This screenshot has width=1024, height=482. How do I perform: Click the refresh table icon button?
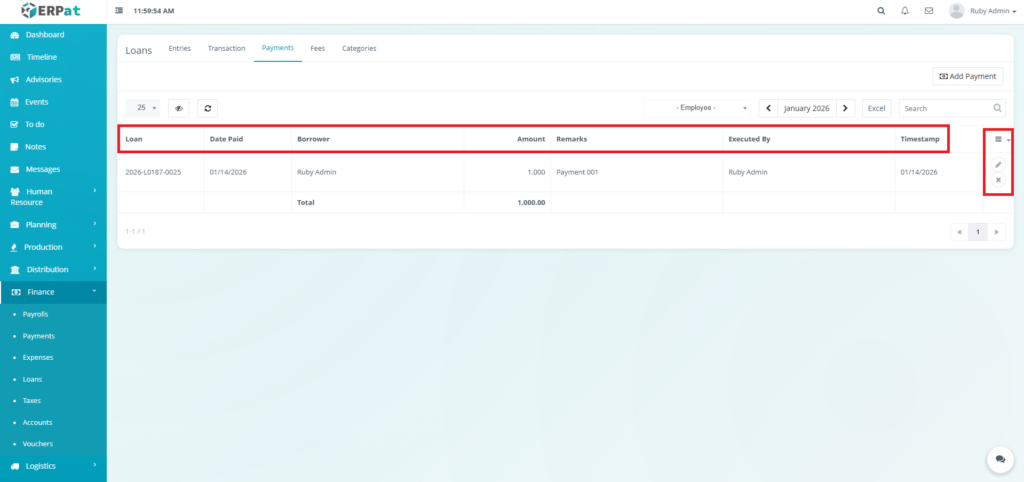pyautogui.click(x=207, y=108)
